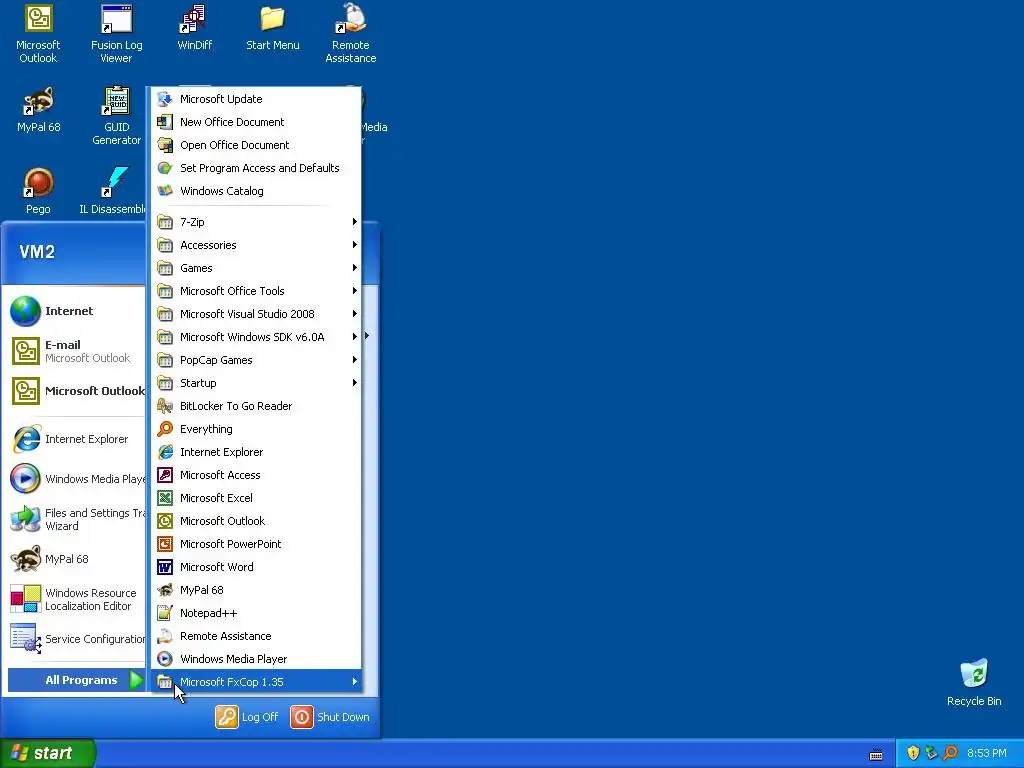1024x768 pixels.
Task: Click Safely Remove Hardware tray icon
Action: [931, 753]
